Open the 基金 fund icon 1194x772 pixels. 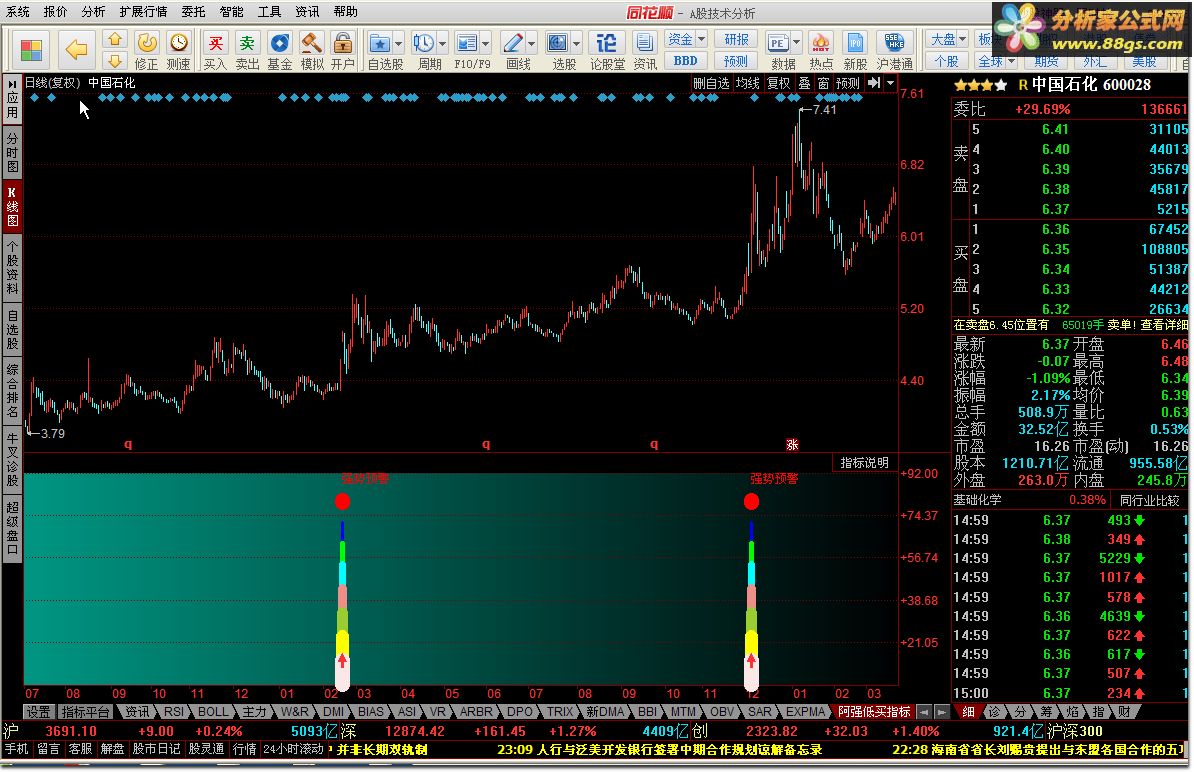pos(280,51)
